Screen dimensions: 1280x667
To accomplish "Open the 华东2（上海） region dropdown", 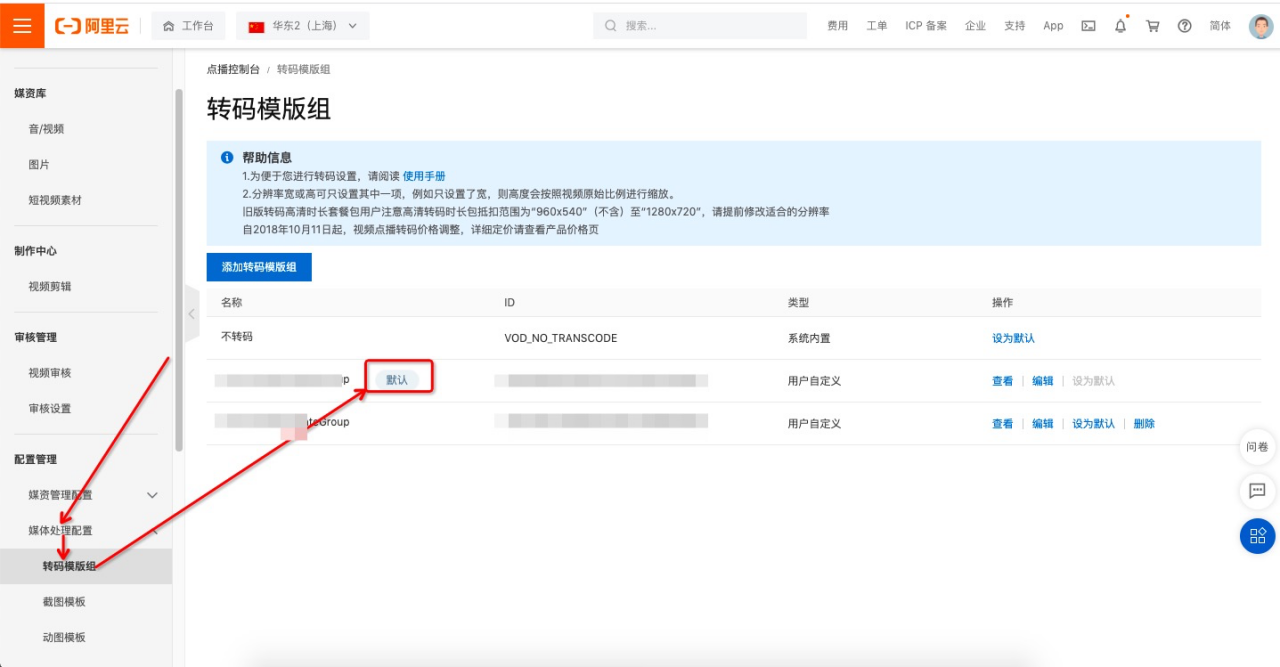I will (303, 26).
